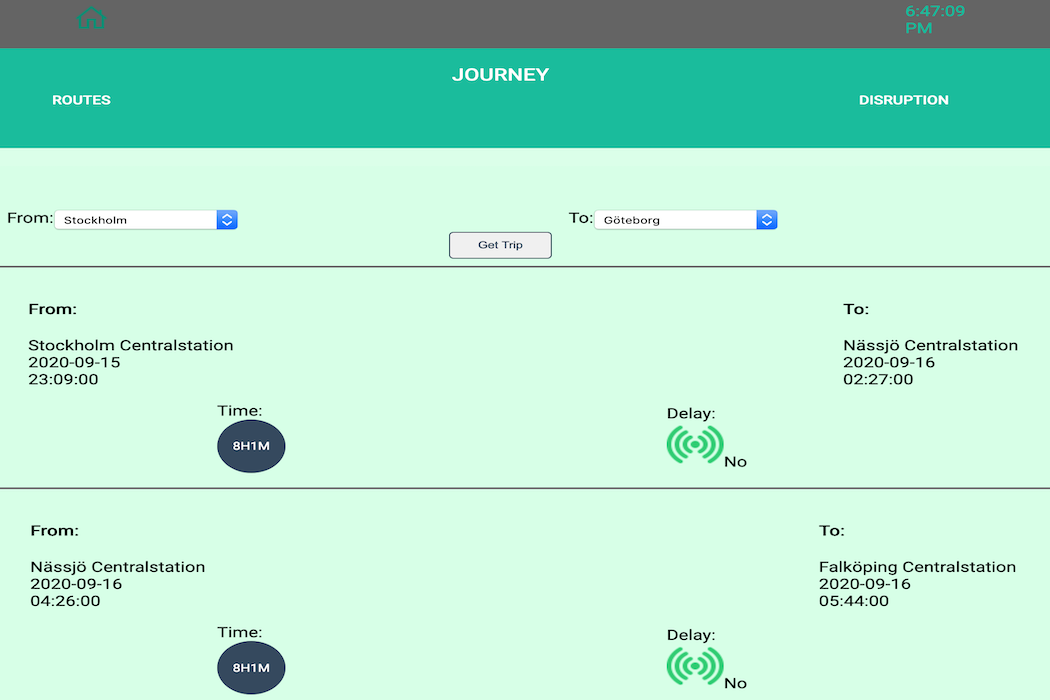Click the 05:44:00 arrival time
The height and width of the screenshot is (700, 1050).
[853, 601]
